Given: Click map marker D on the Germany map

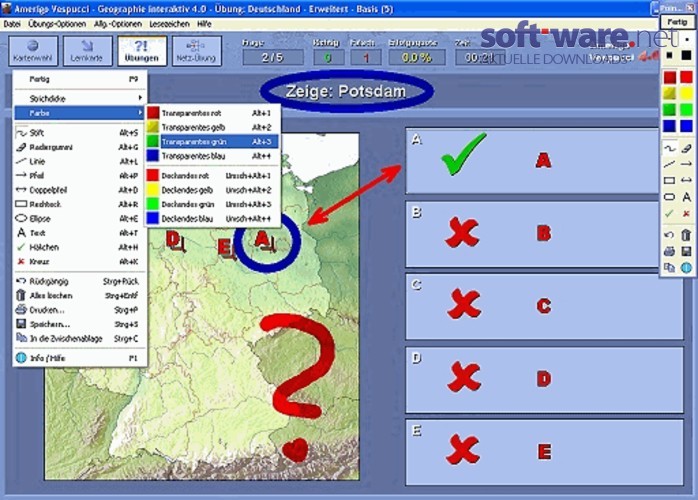Looking at the screenshot, I should (x=174, y=241).
